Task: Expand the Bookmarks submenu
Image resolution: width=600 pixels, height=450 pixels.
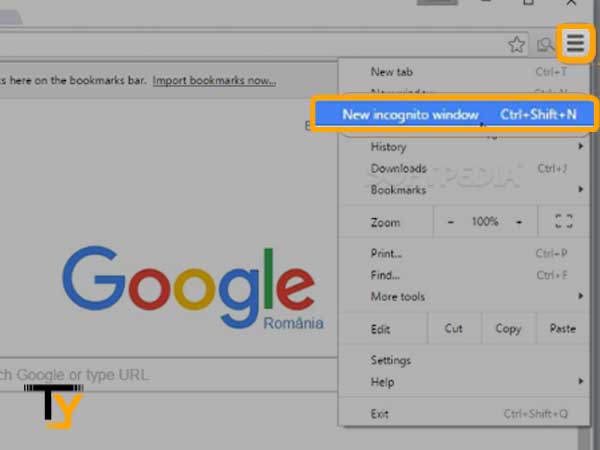Action: (464, 190)
